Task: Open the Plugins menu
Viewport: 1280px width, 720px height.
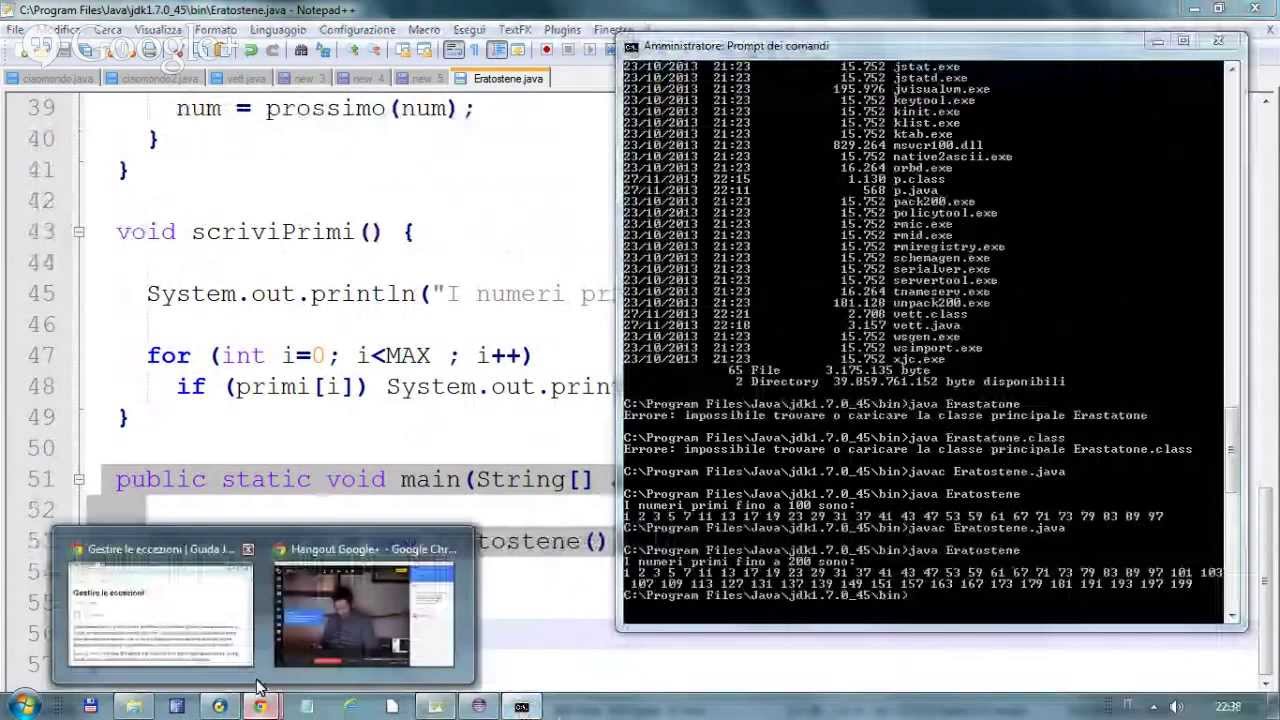Action: tap(562, 30)
